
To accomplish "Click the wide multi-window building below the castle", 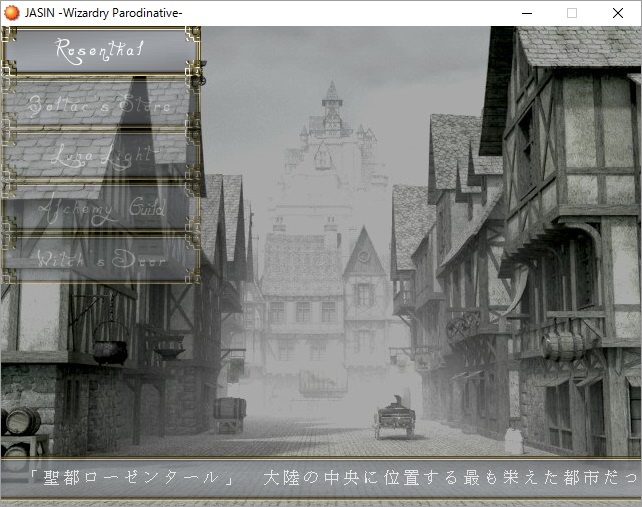I will 300,300.
